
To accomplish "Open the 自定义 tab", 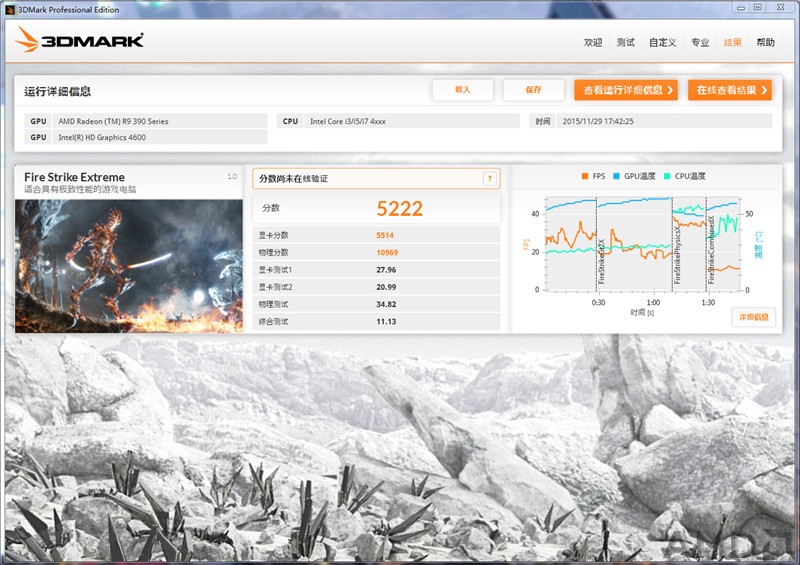I will pyautogui.click(x=663, y=42).
